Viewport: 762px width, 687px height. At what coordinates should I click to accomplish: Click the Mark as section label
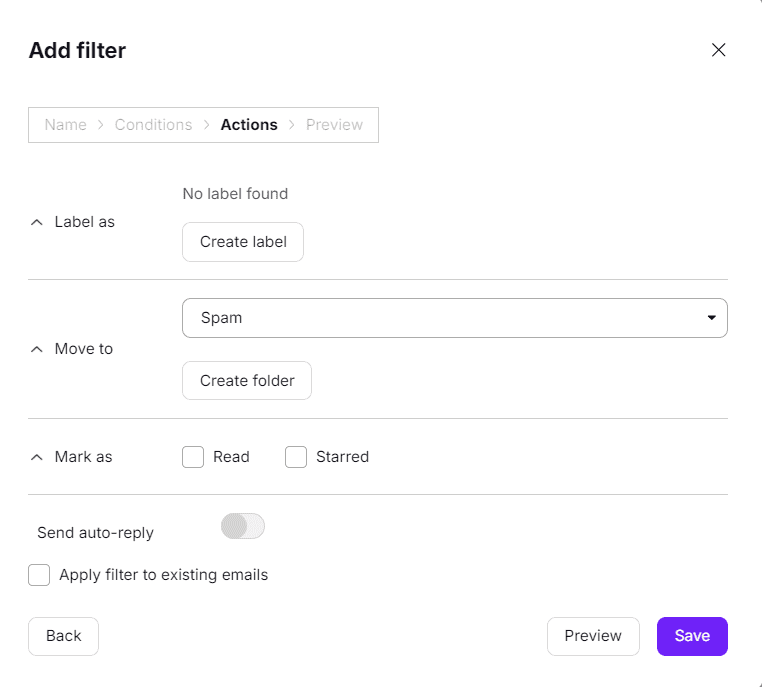(x=83, y=457)
